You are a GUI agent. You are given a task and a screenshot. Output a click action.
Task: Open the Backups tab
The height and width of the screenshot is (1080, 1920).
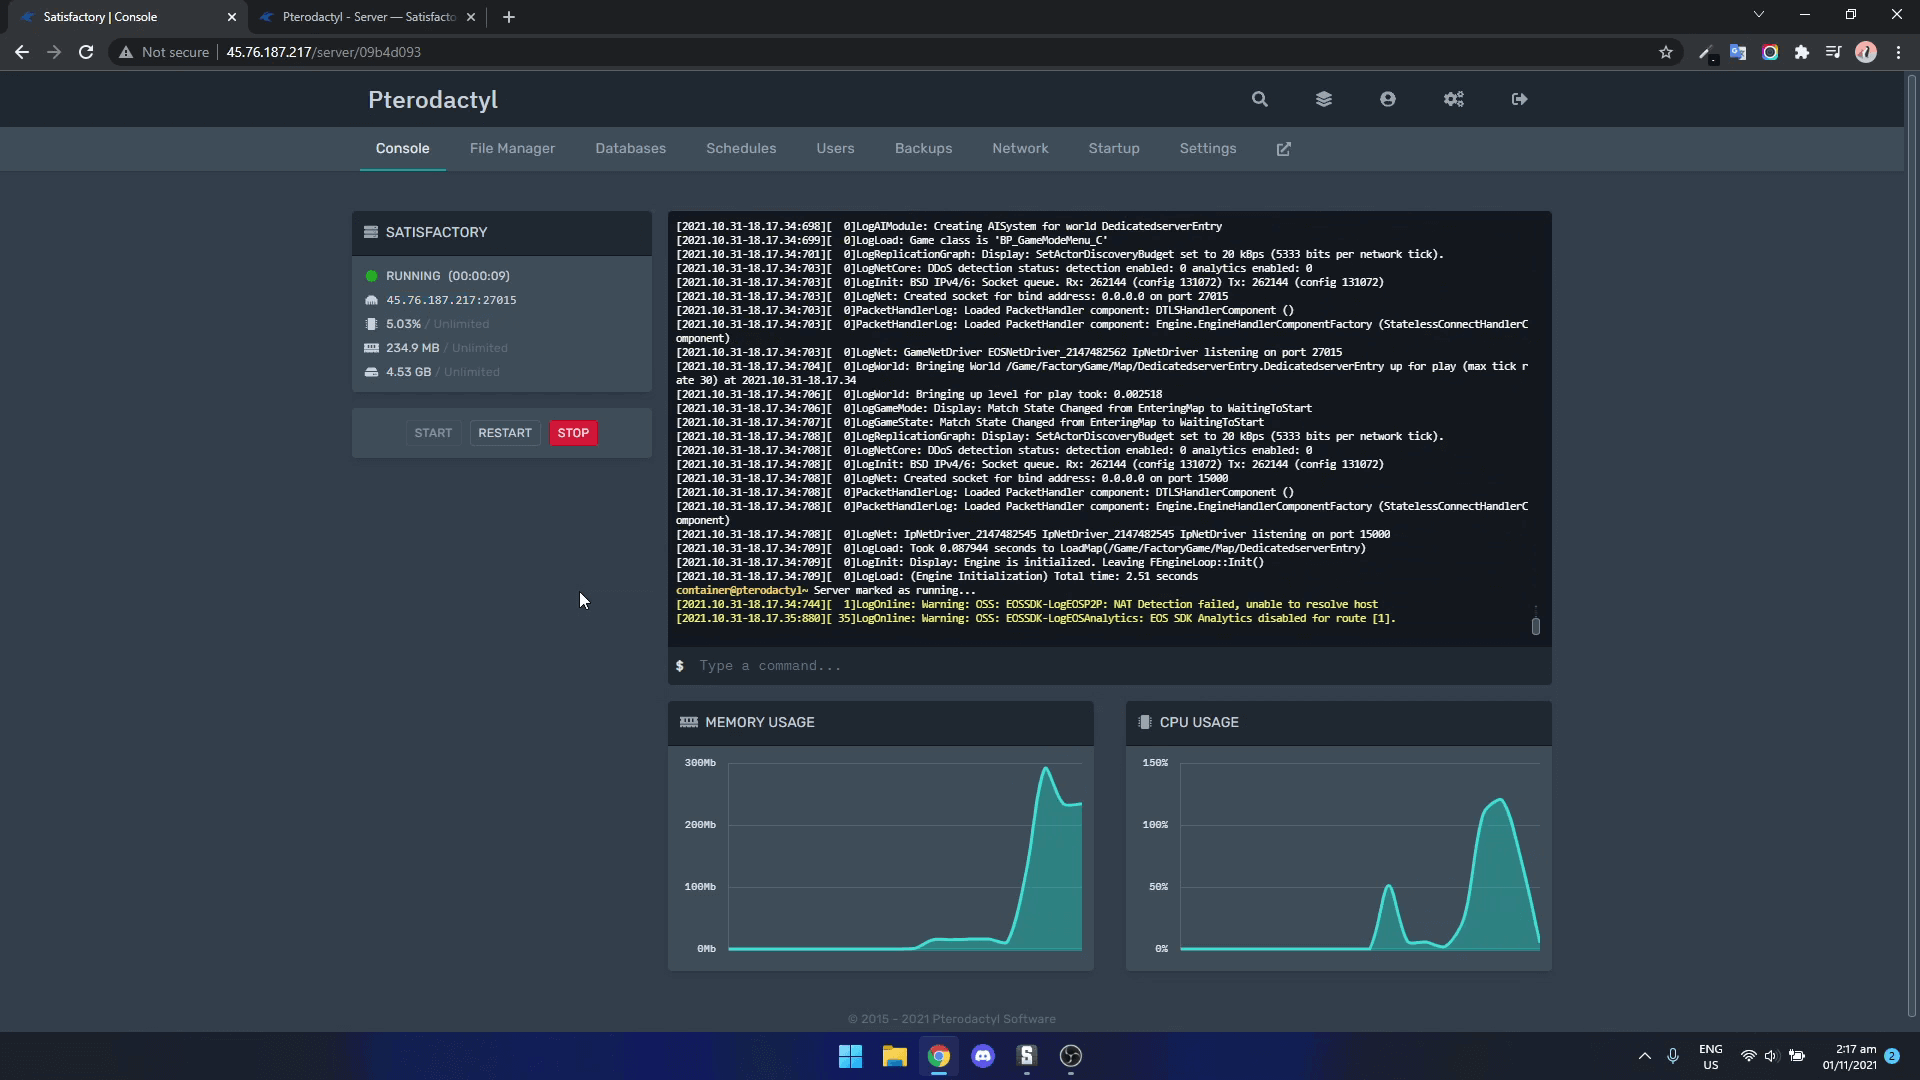point(923,149)
